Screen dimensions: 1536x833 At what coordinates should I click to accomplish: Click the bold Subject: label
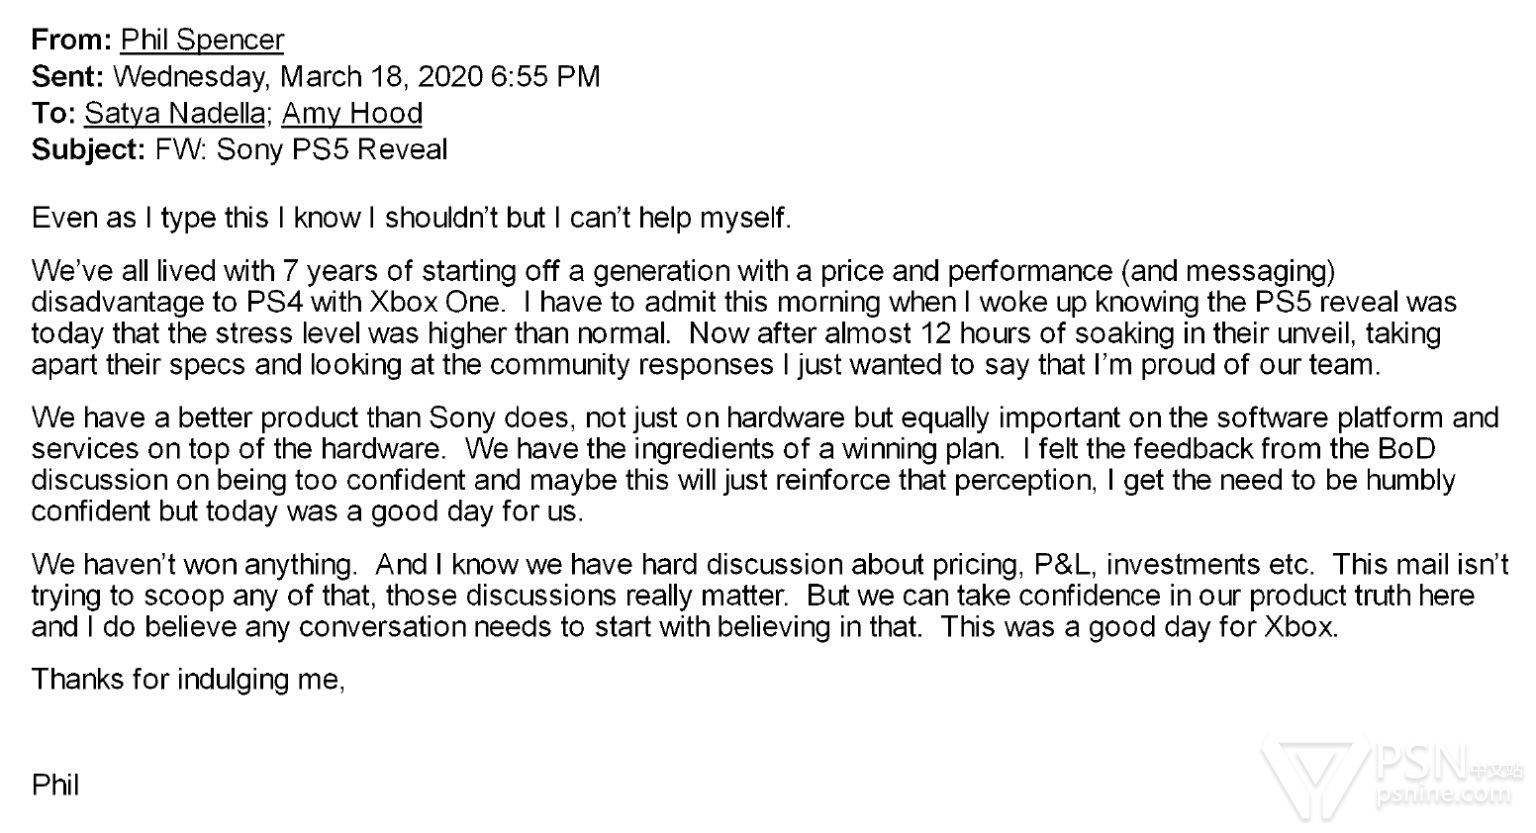(89, 150)
